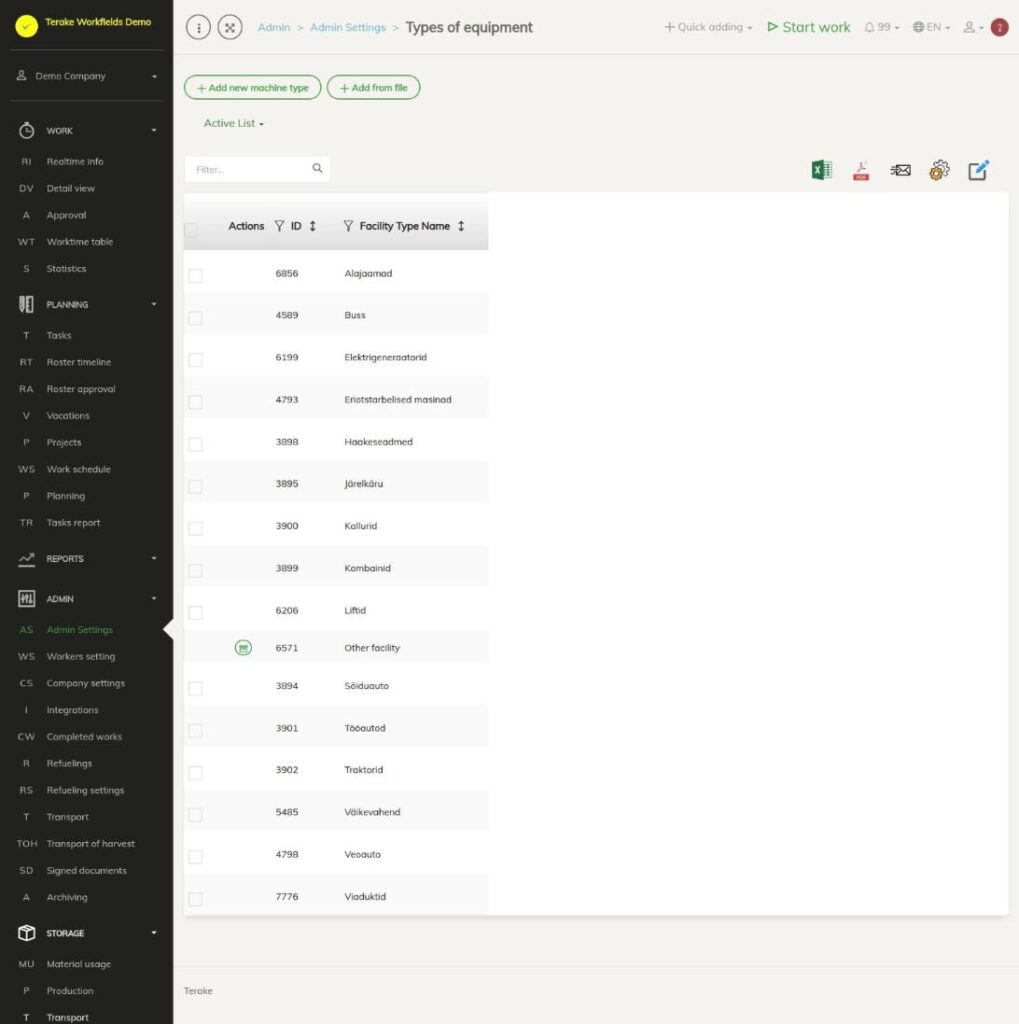Open the notifications bell showing 99
This screenshot has width=1019, height=1024.
pos(881,27)
